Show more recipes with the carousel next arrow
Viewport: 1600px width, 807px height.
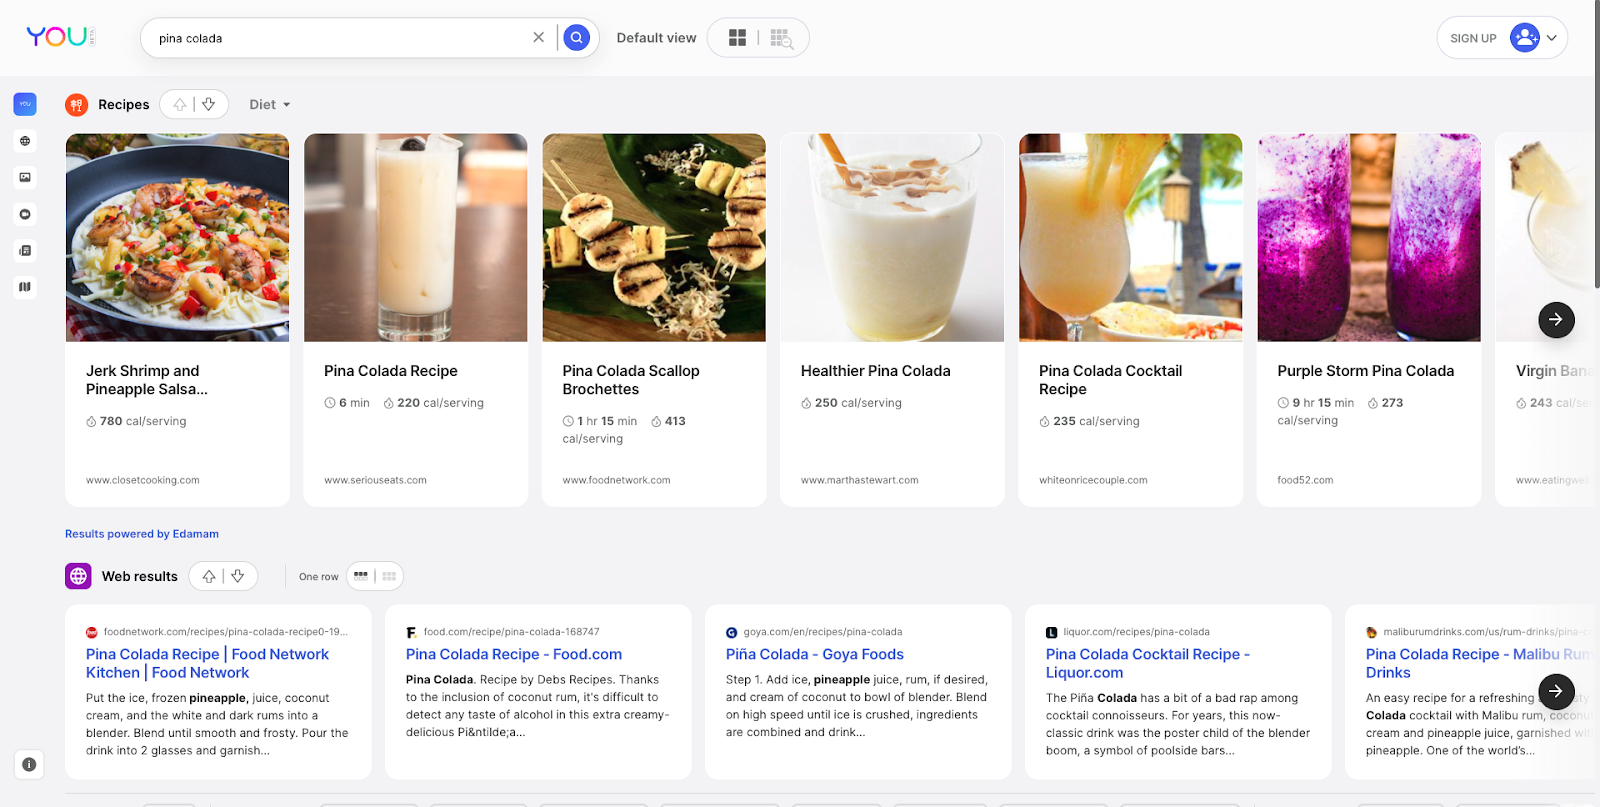(1556, 320)
